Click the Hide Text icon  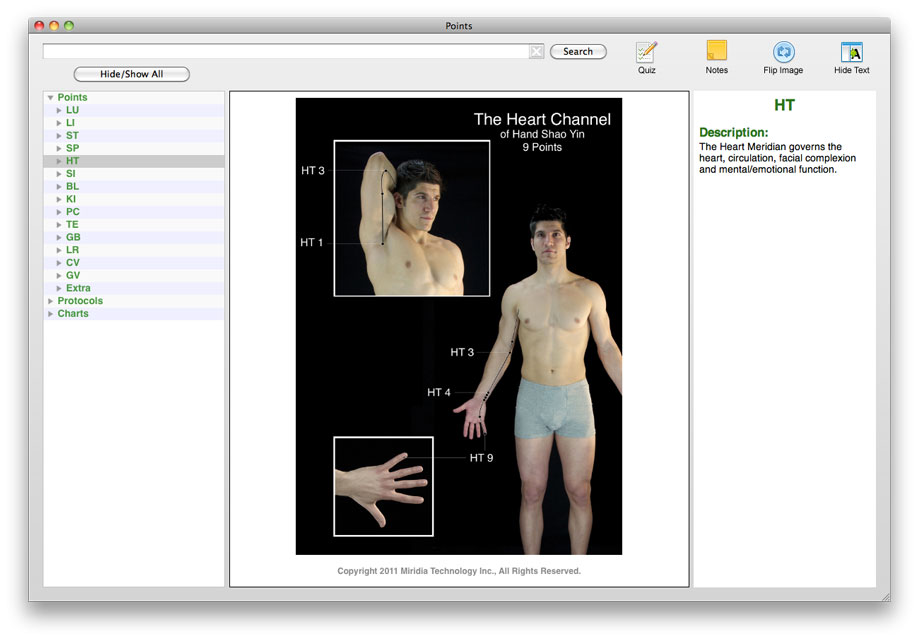point(851,52)
